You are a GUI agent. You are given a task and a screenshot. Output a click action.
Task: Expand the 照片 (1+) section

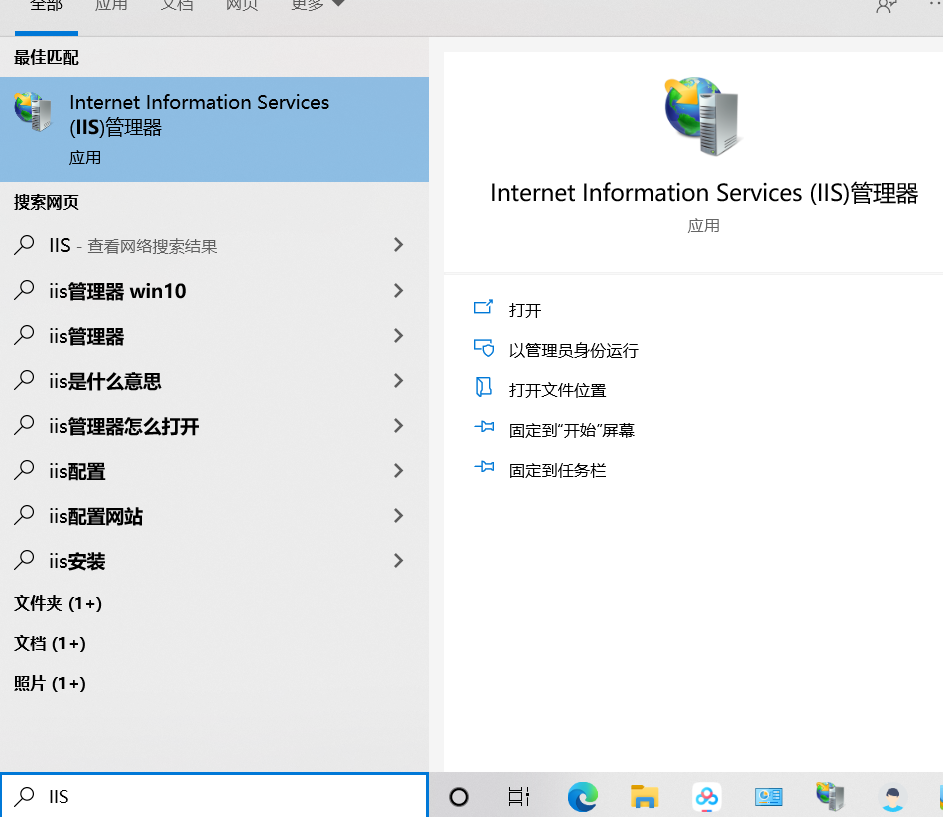48,683
